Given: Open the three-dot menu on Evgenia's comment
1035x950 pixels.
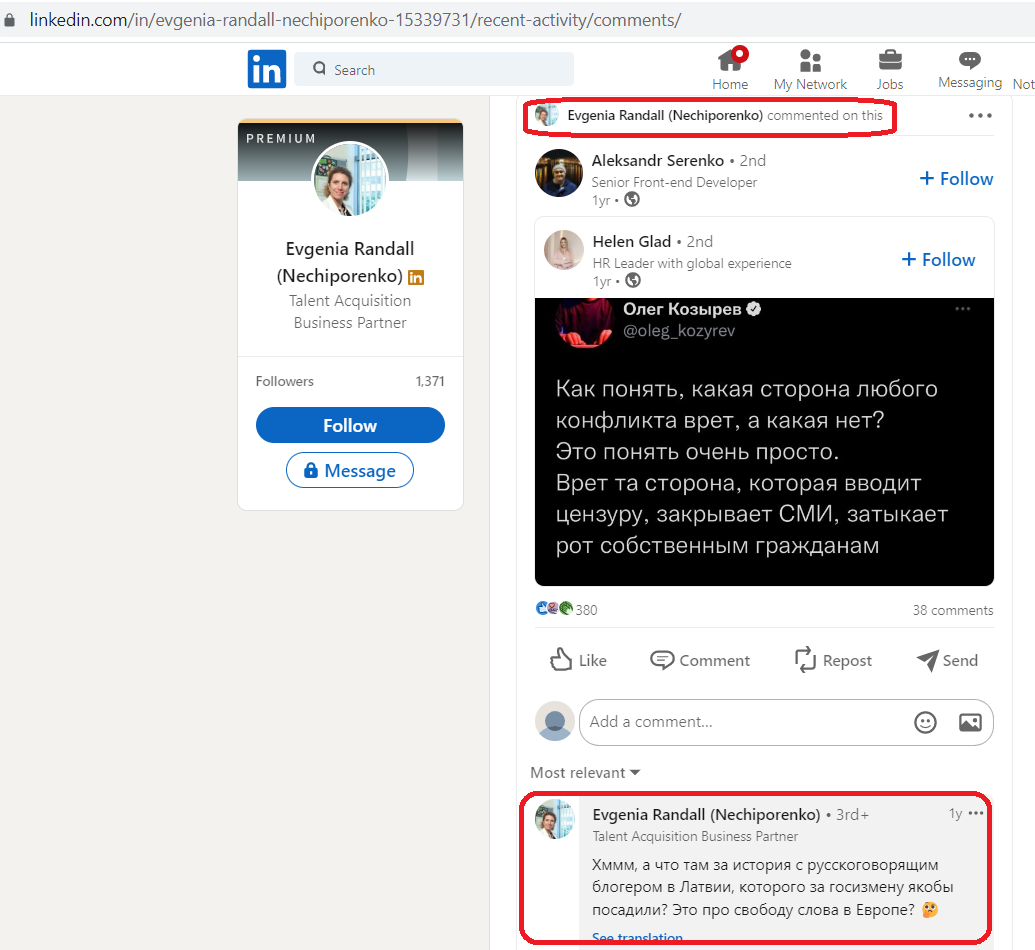Looking at the screenshot, I should click(976, 813).
